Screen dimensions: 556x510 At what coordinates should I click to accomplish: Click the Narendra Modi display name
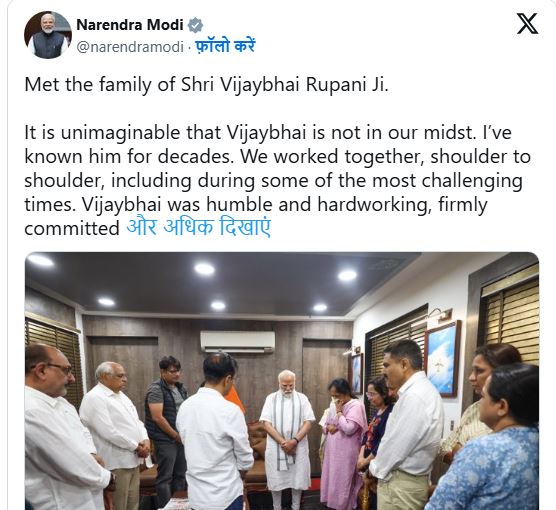(x=130, y=25)
